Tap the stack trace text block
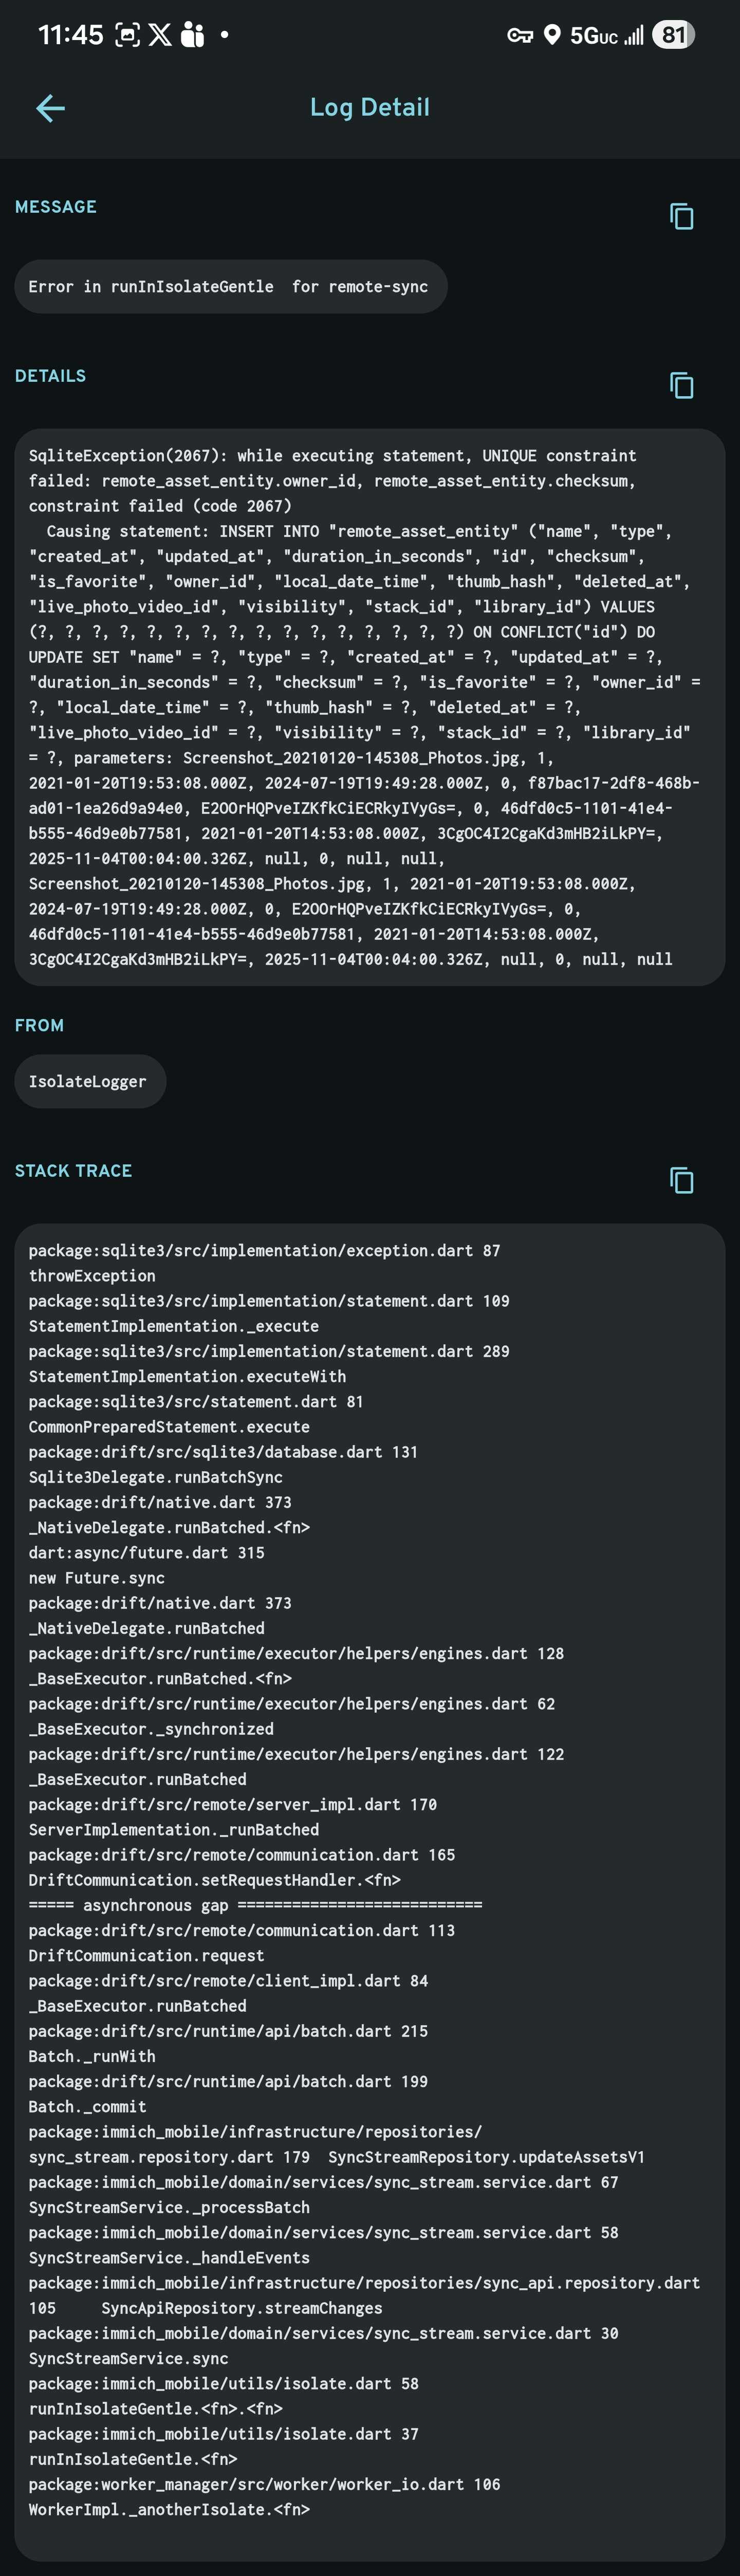 tap(369, 1880)
